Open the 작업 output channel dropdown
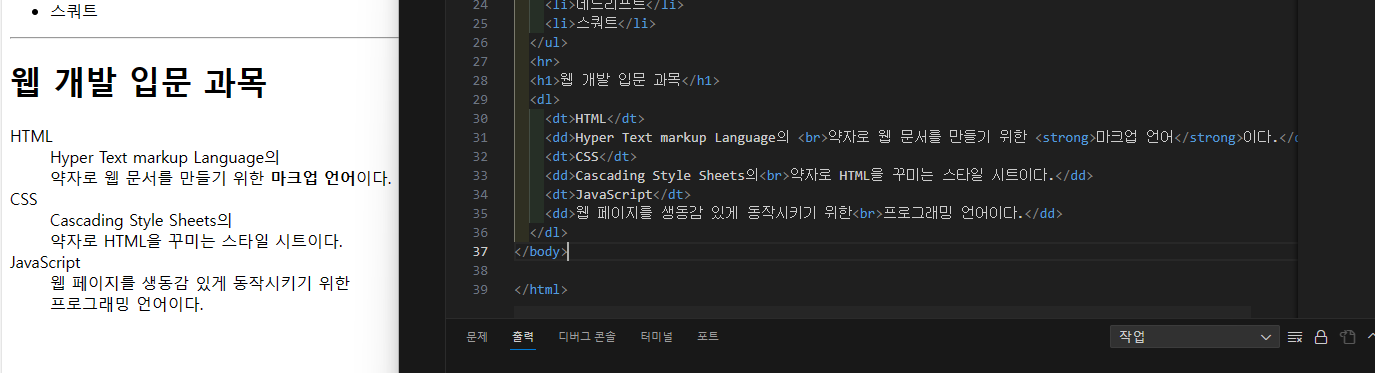The height and width of the screenshot is (373, 1375). (x=1195, y=337)
